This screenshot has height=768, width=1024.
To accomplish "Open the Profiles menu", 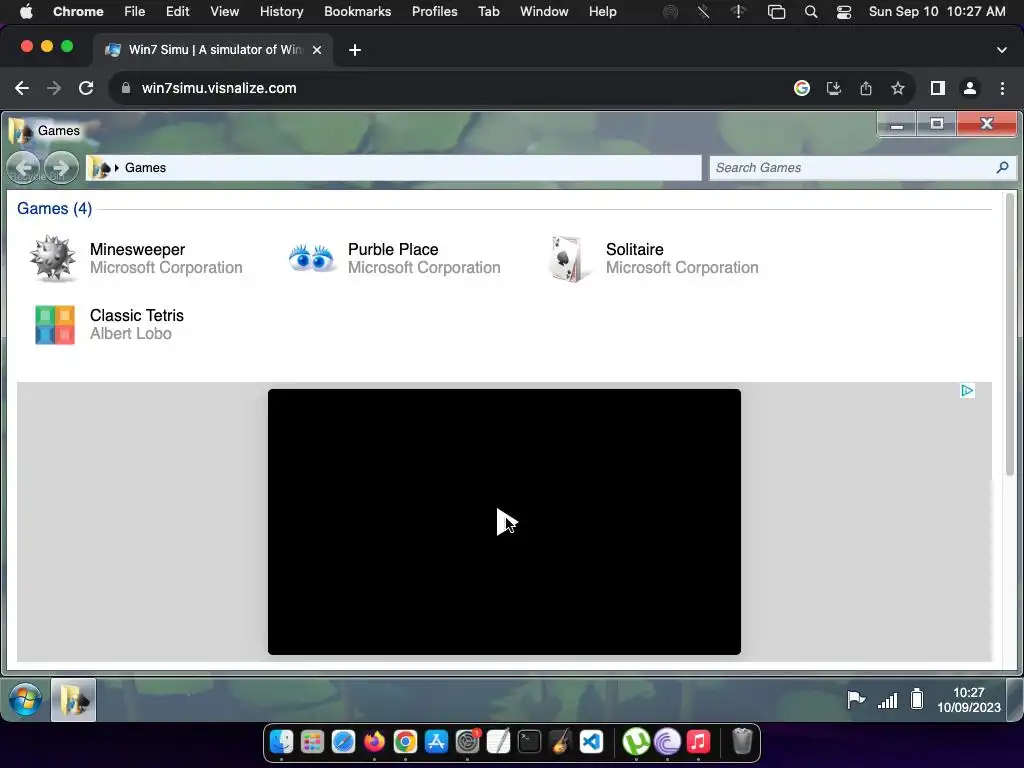I will click(x=434, y=12).
